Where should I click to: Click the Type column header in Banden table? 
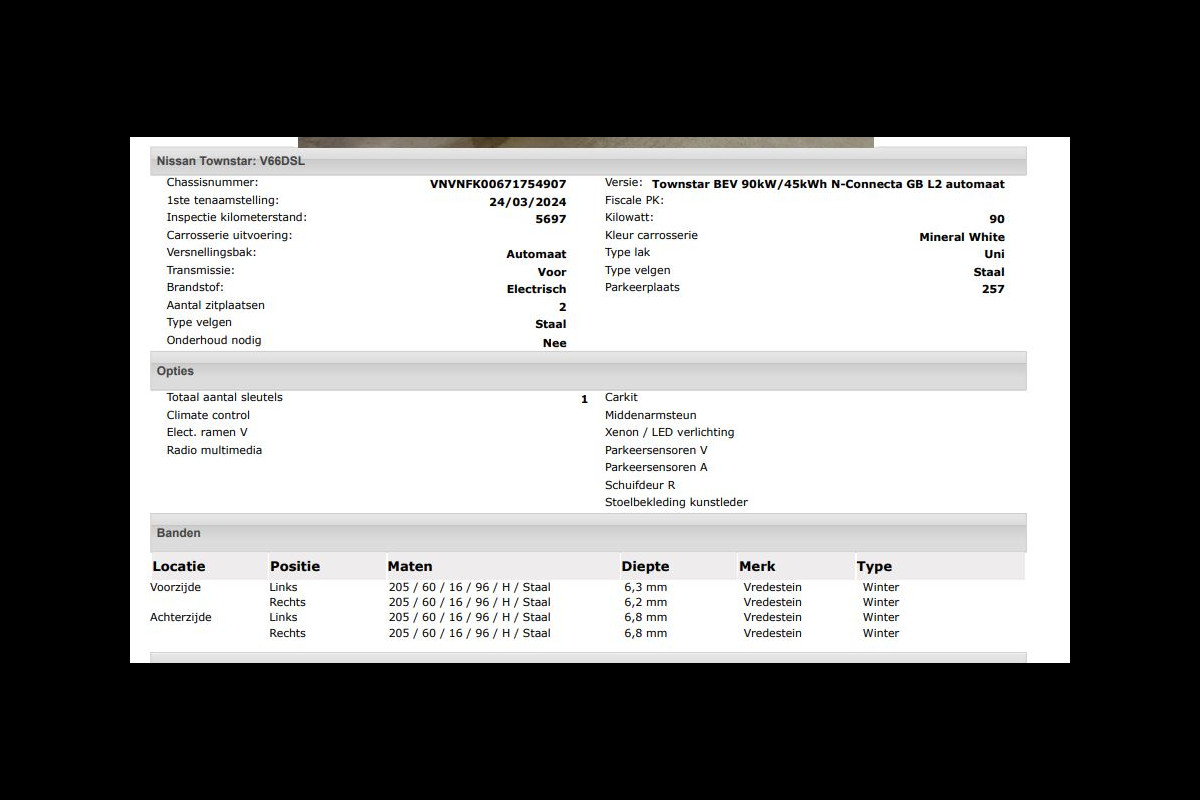[874, 566]
